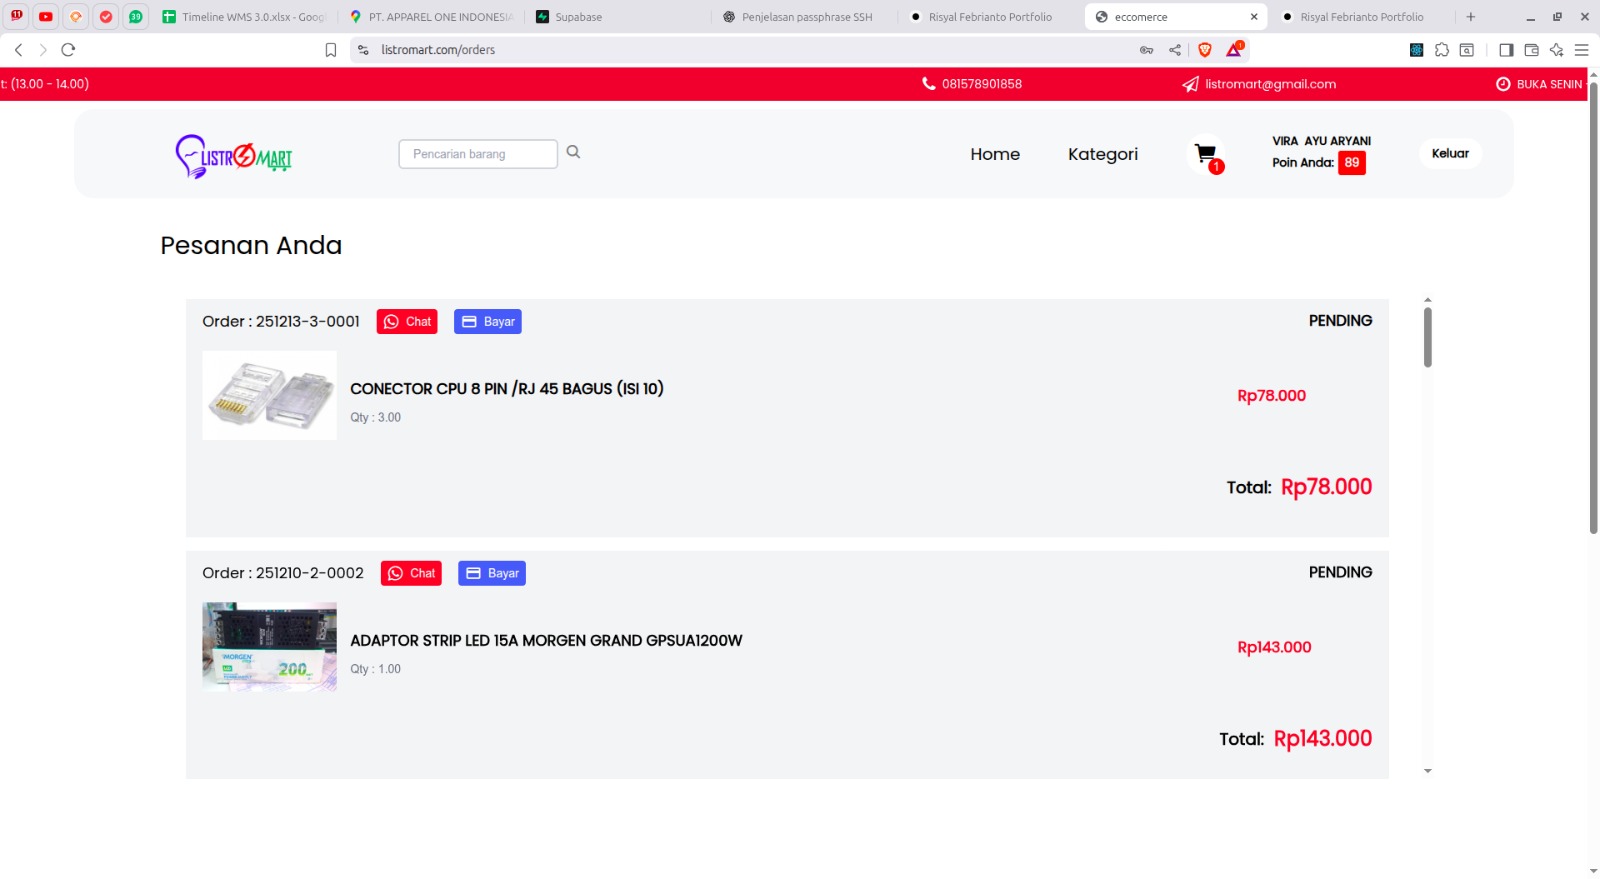Viewport: 1600px width, 879px height.
Task: Open browser extensions puzzle icon
Action: (x=1441, y=50)
